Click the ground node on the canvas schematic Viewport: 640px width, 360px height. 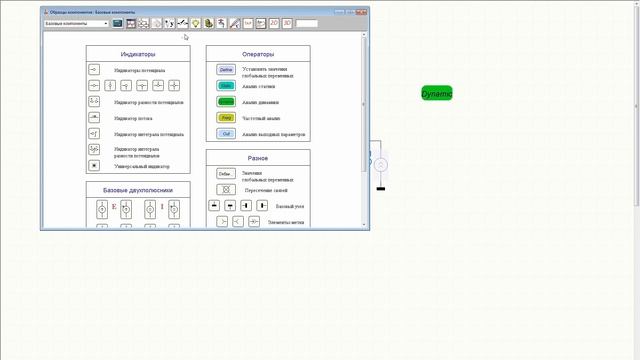coord(380,189)
